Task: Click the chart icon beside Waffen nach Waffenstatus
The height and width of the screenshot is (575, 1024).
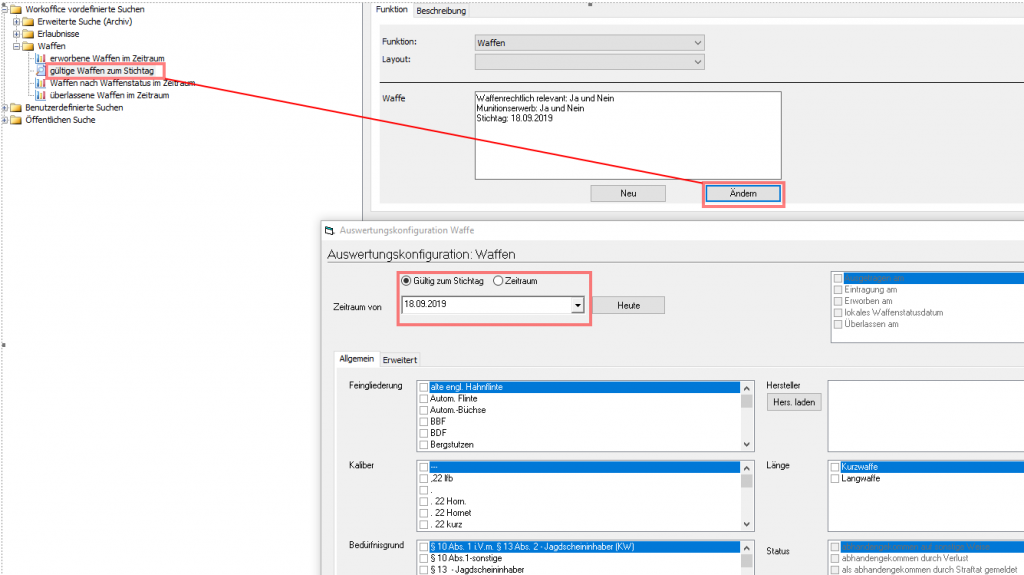Action: click(41, 83)
